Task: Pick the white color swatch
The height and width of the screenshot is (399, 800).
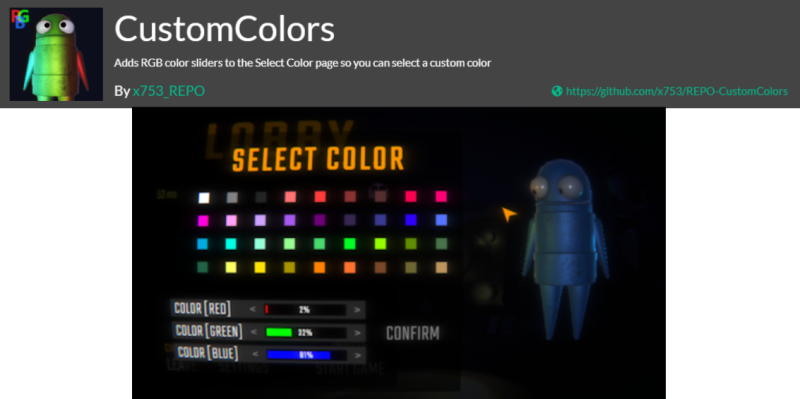Action: click(204, 197)
